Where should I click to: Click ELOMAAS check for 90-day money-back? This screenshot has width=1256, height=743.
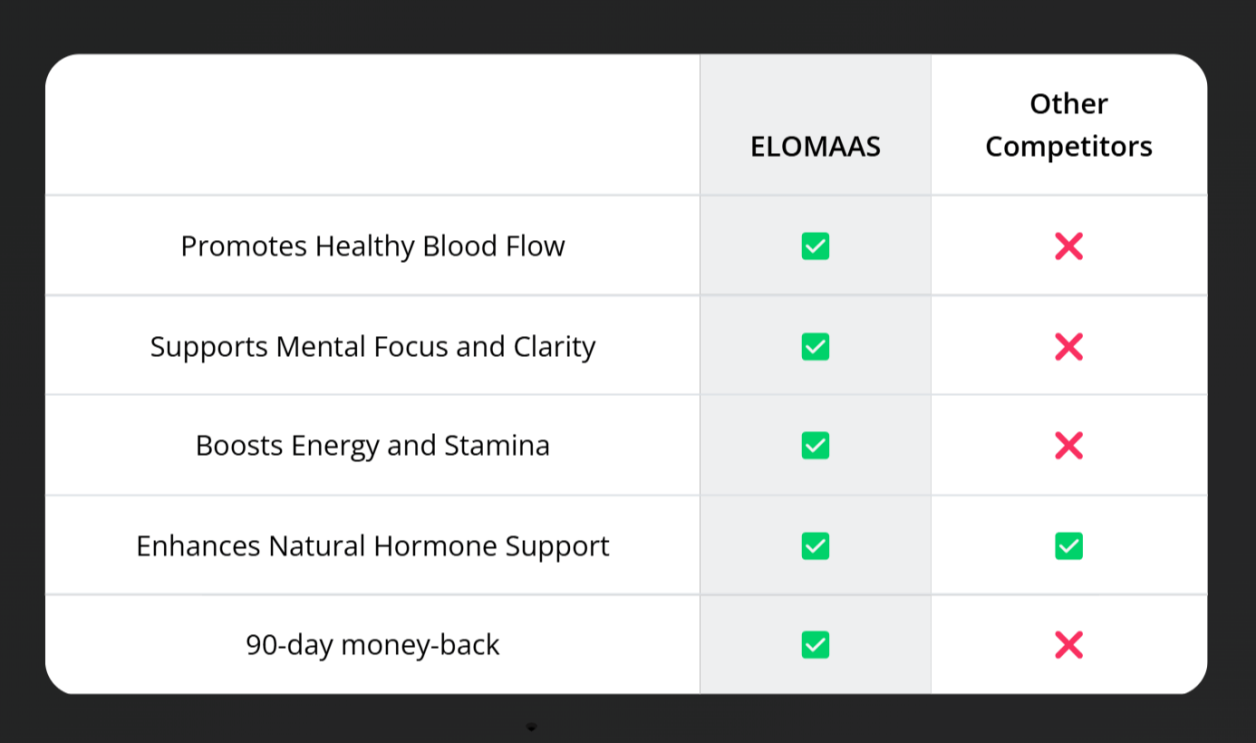(815, 645)
